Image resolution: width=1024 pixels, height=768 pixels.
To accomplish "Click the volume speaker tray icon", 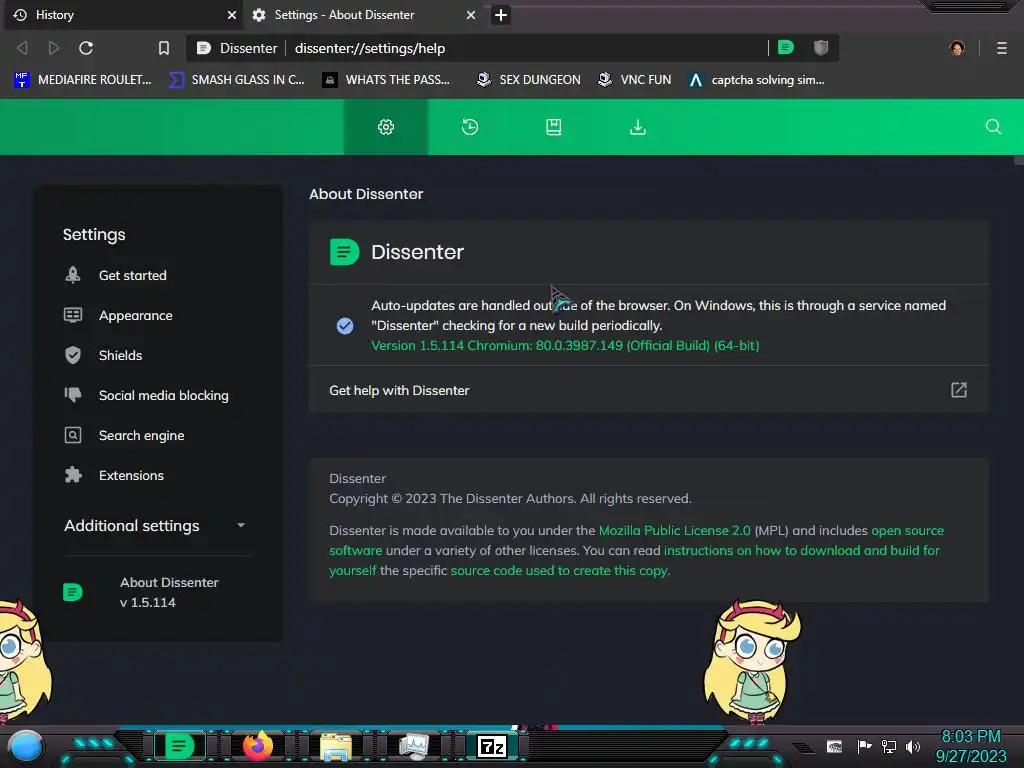I will (x=913, y=746).
